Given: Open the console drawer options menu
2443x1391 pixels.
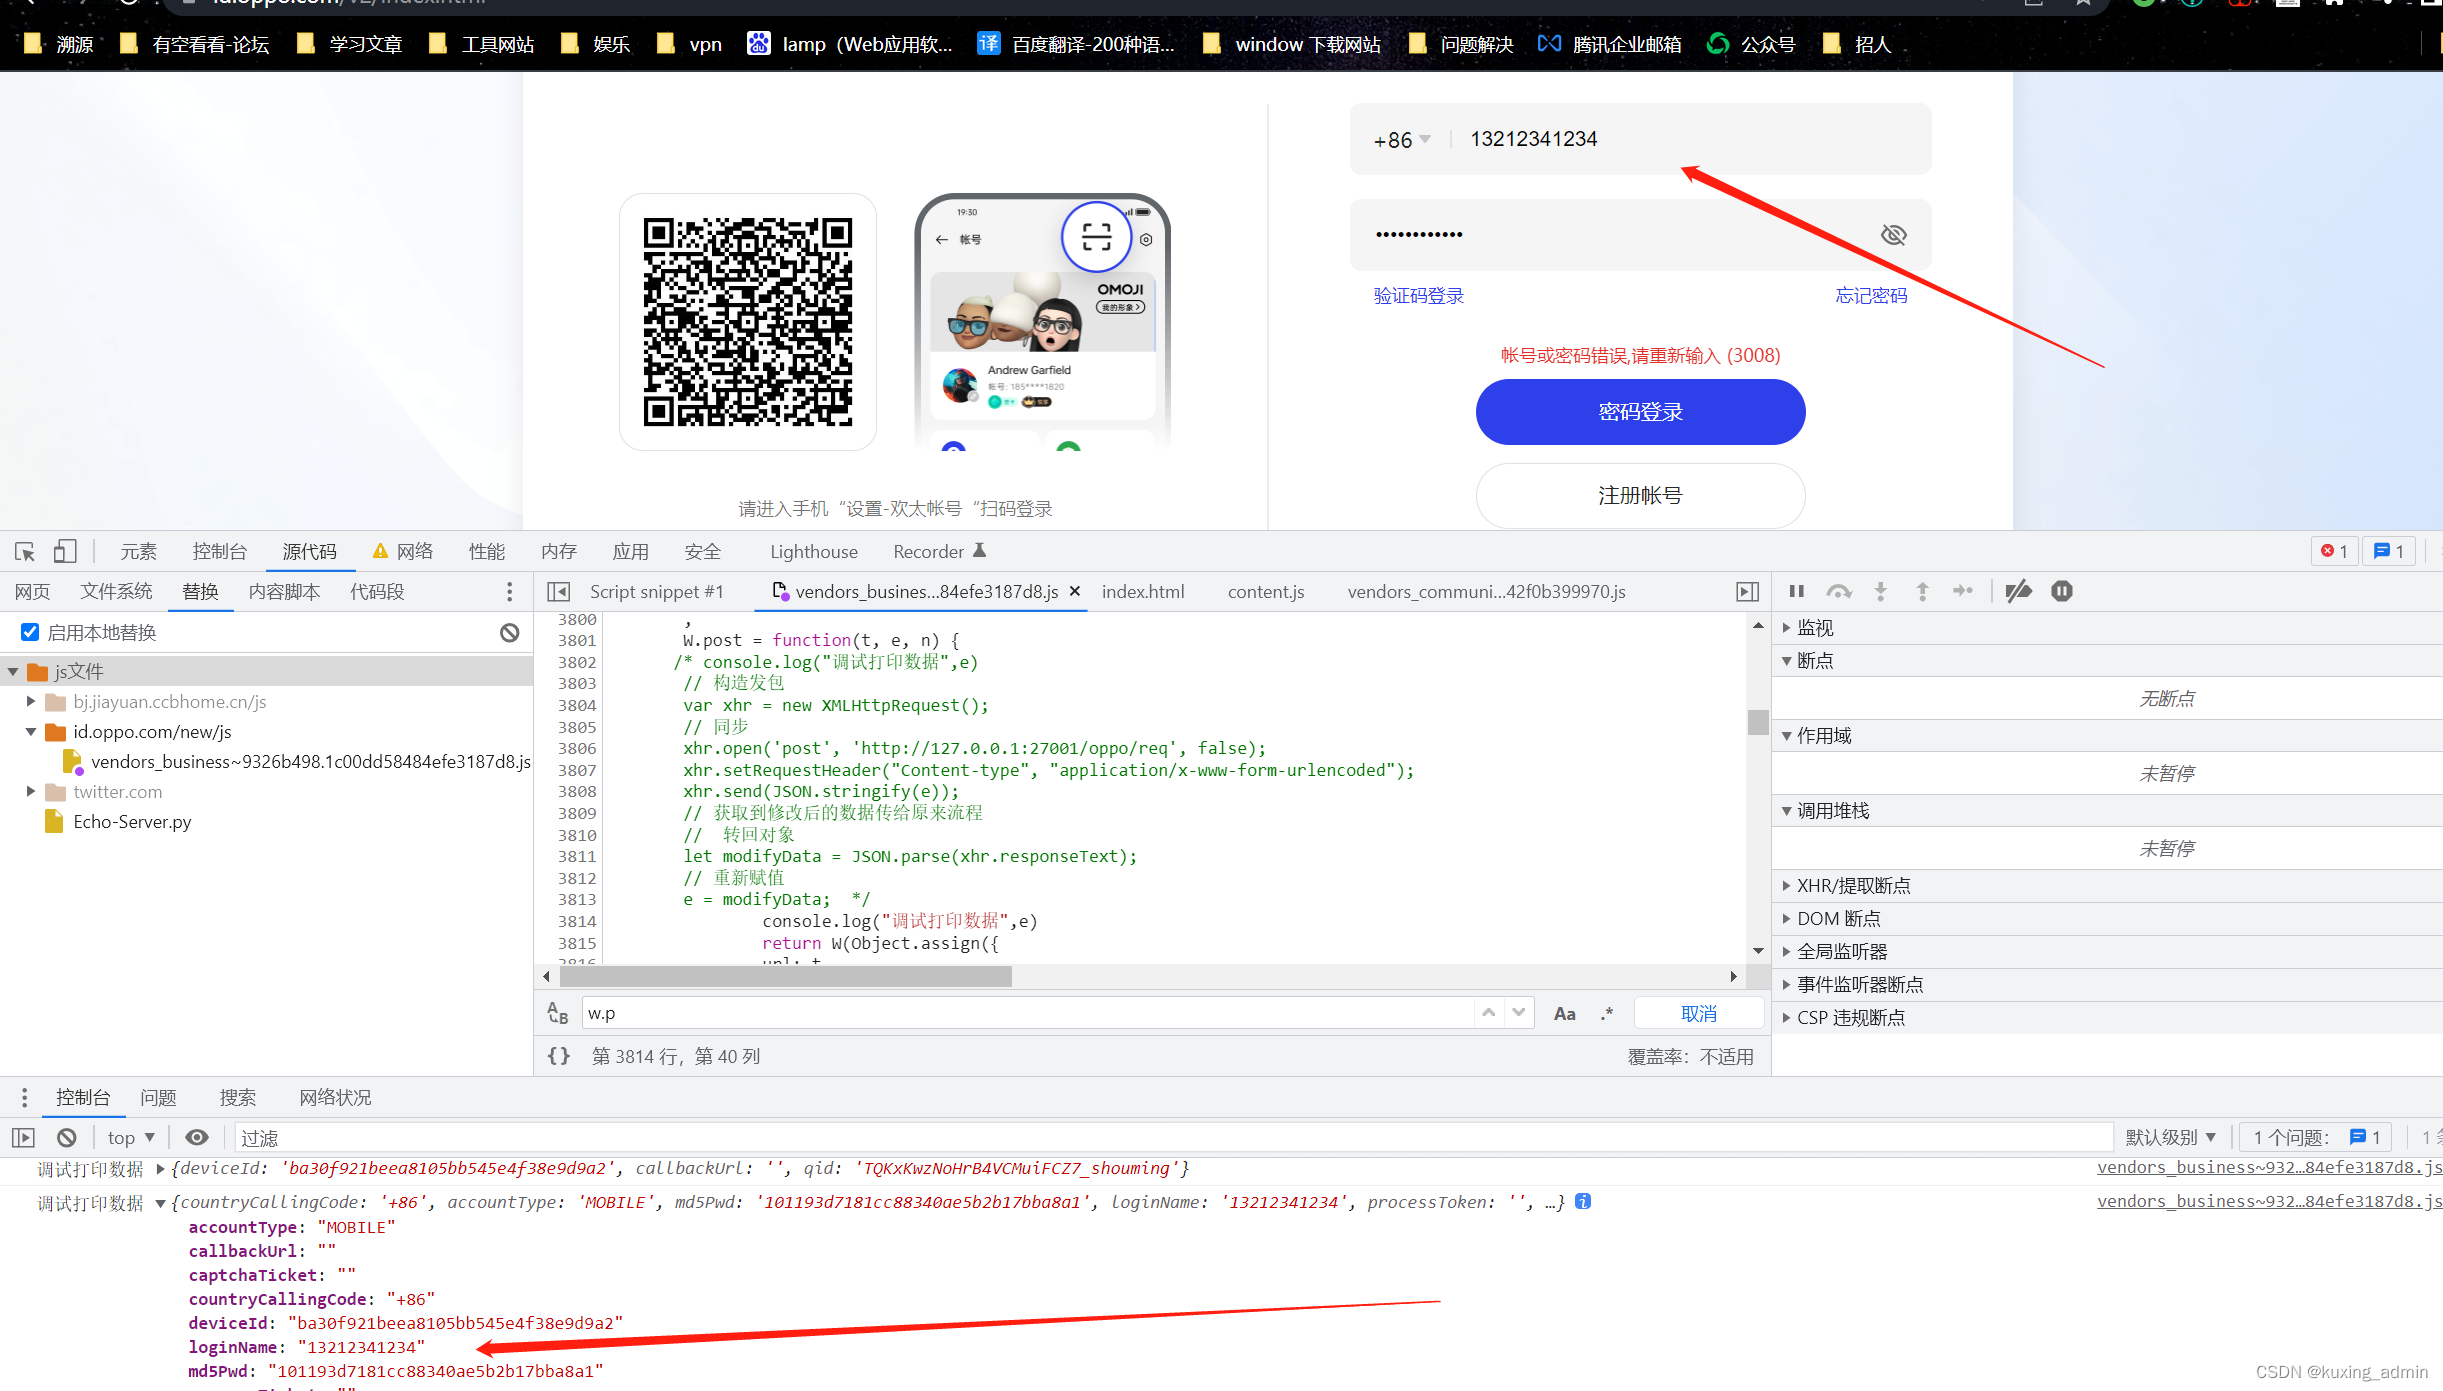Looking at the screenshot, I should pos(25,1098).
